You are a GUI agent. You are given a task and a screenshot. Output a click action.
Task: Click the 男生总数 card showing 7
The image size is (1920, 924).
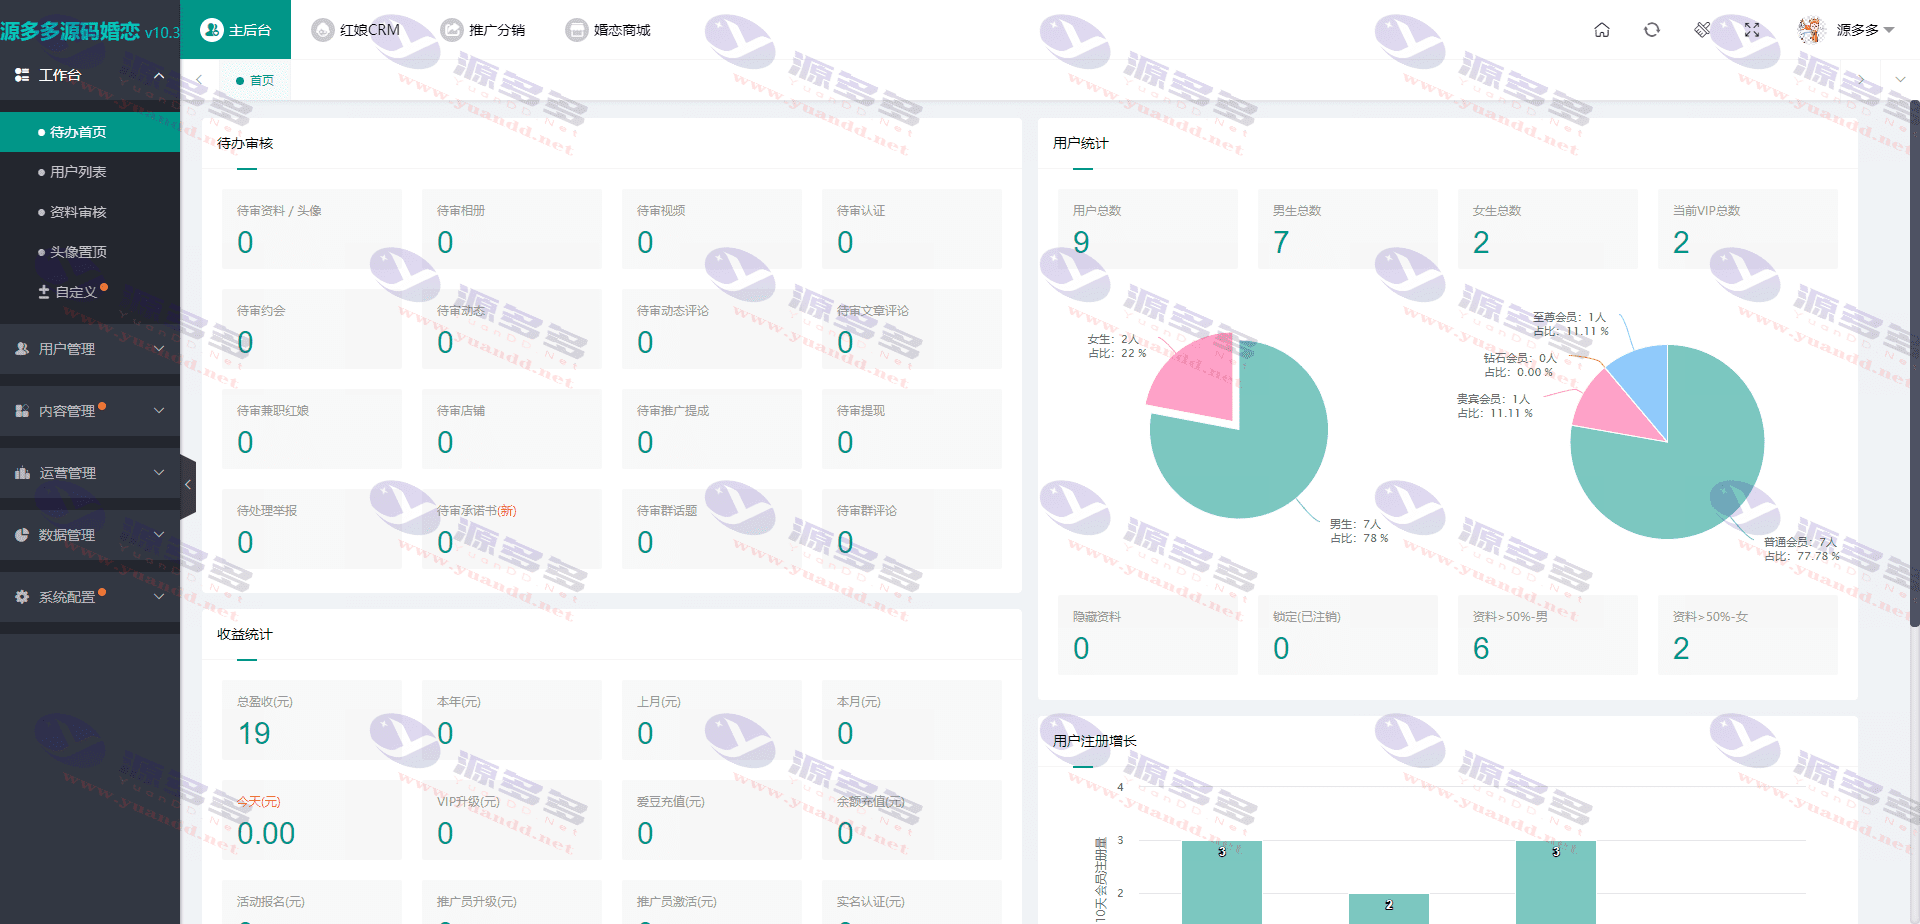pos(1348,229)
